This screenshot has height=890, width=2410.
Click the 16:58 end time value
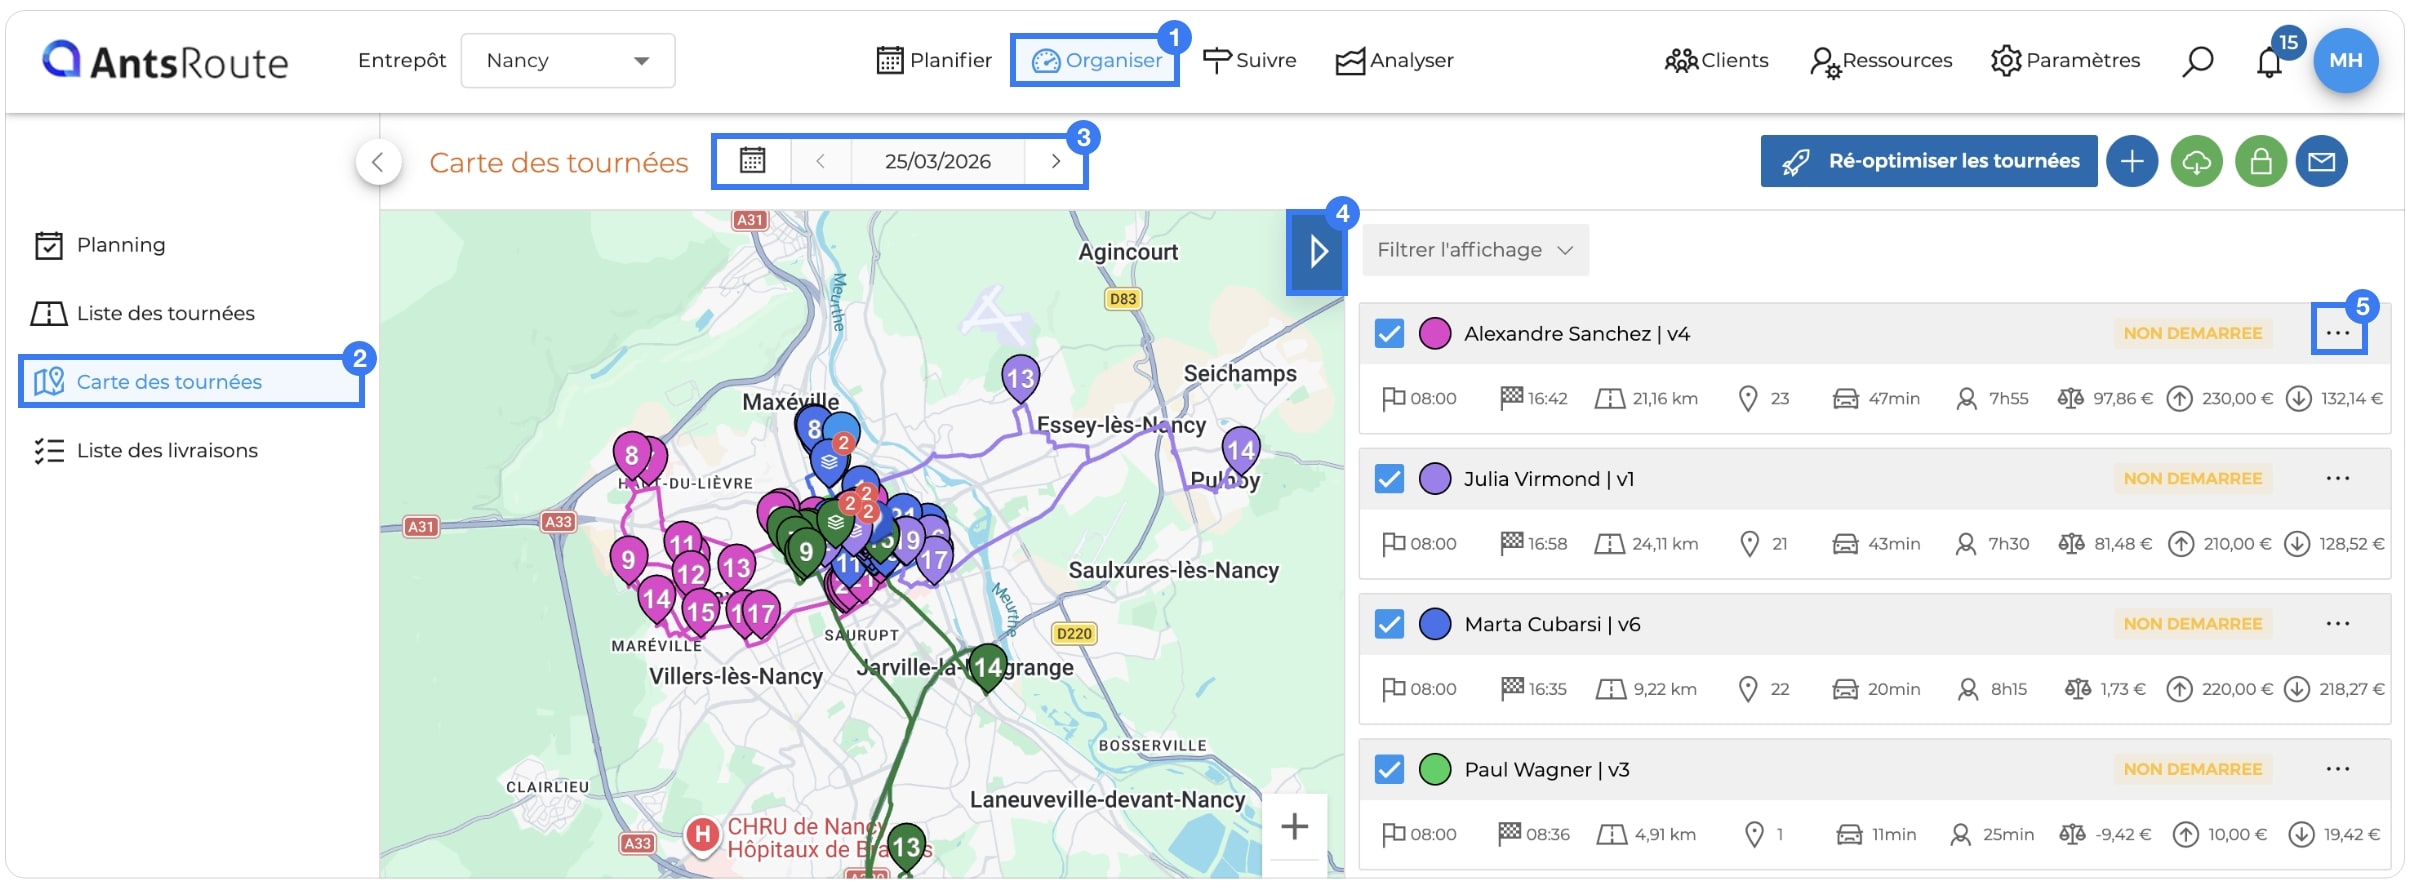1547,543
